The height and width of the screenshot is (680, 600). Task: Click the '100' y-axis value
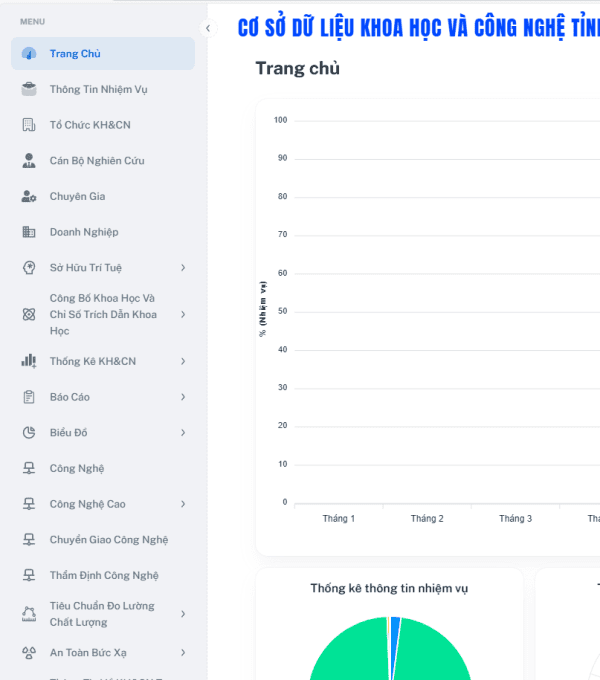(280, 120)
